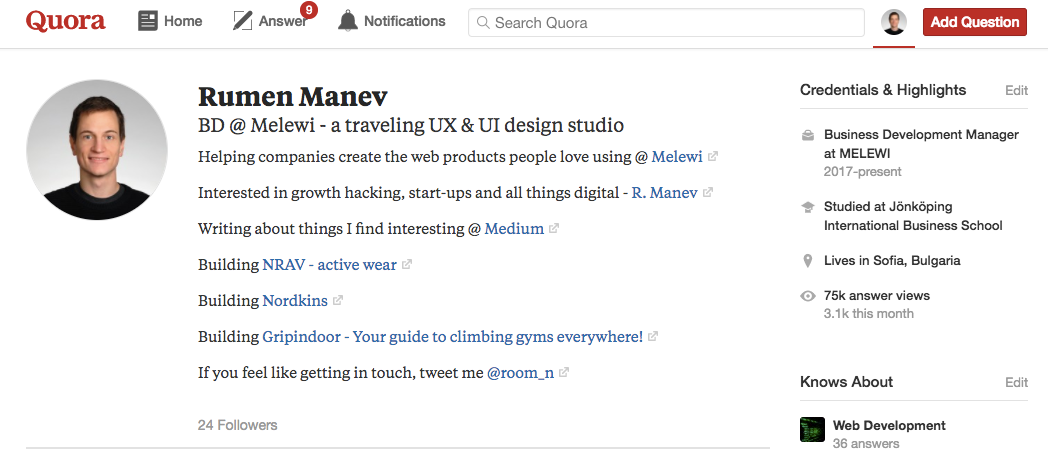This screenshot has height=465, width=1048.
Task: Click the Notifications bell icon
Action: click(348, 21)
